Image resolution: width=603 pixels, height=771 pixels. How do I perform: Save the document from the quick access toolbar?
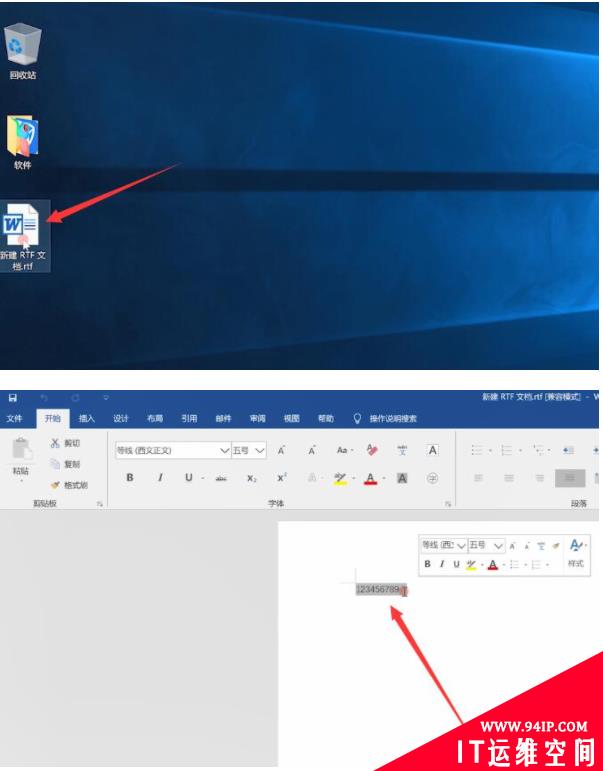pos(13,398)
